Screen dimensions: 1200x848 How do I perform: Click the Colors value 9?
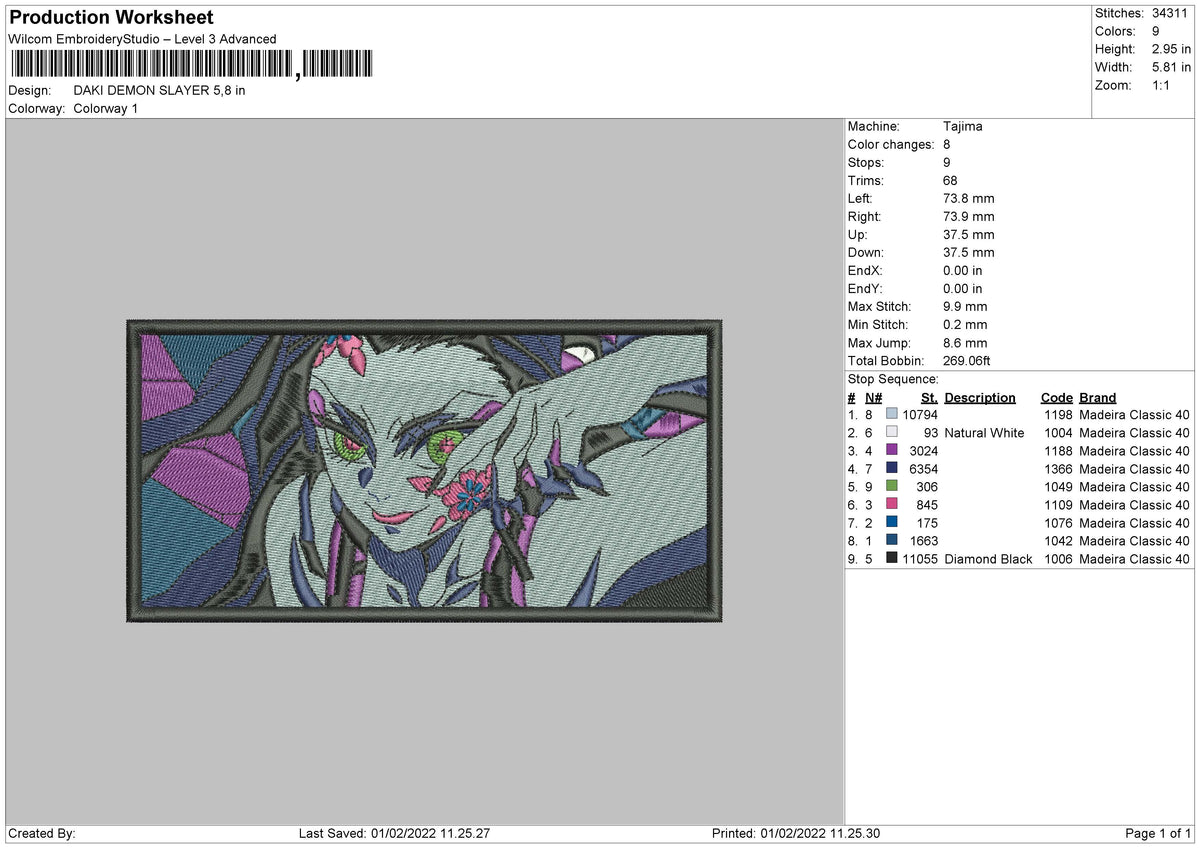1155,31
